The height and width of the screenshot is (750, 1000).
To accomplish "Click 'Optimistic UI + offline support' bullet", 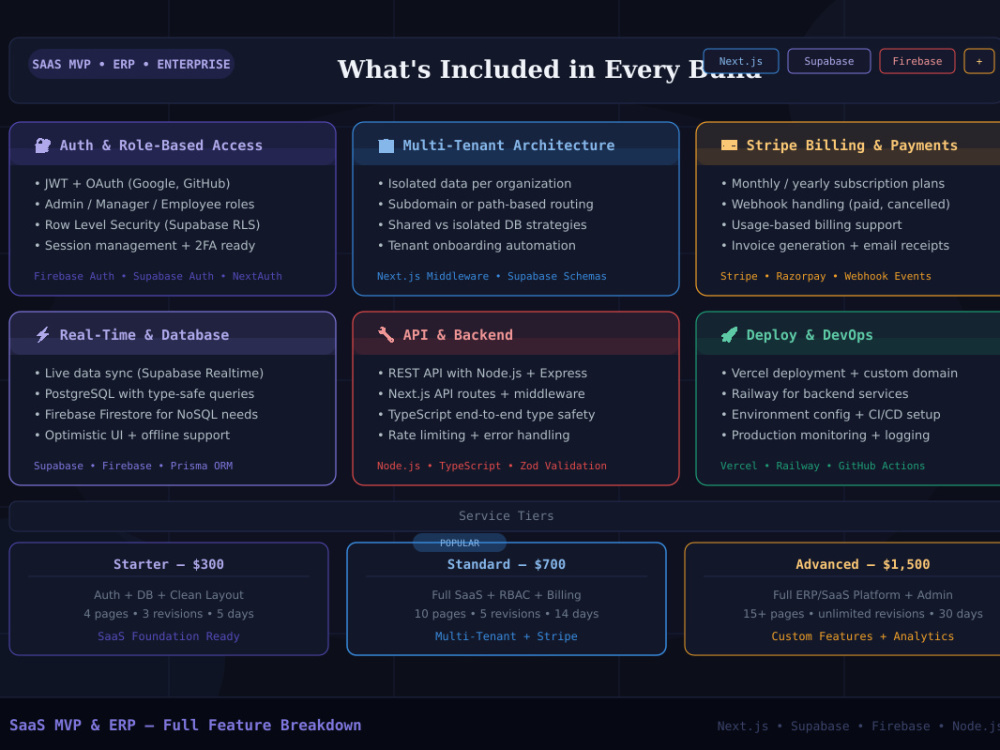I will click(132, 435).
